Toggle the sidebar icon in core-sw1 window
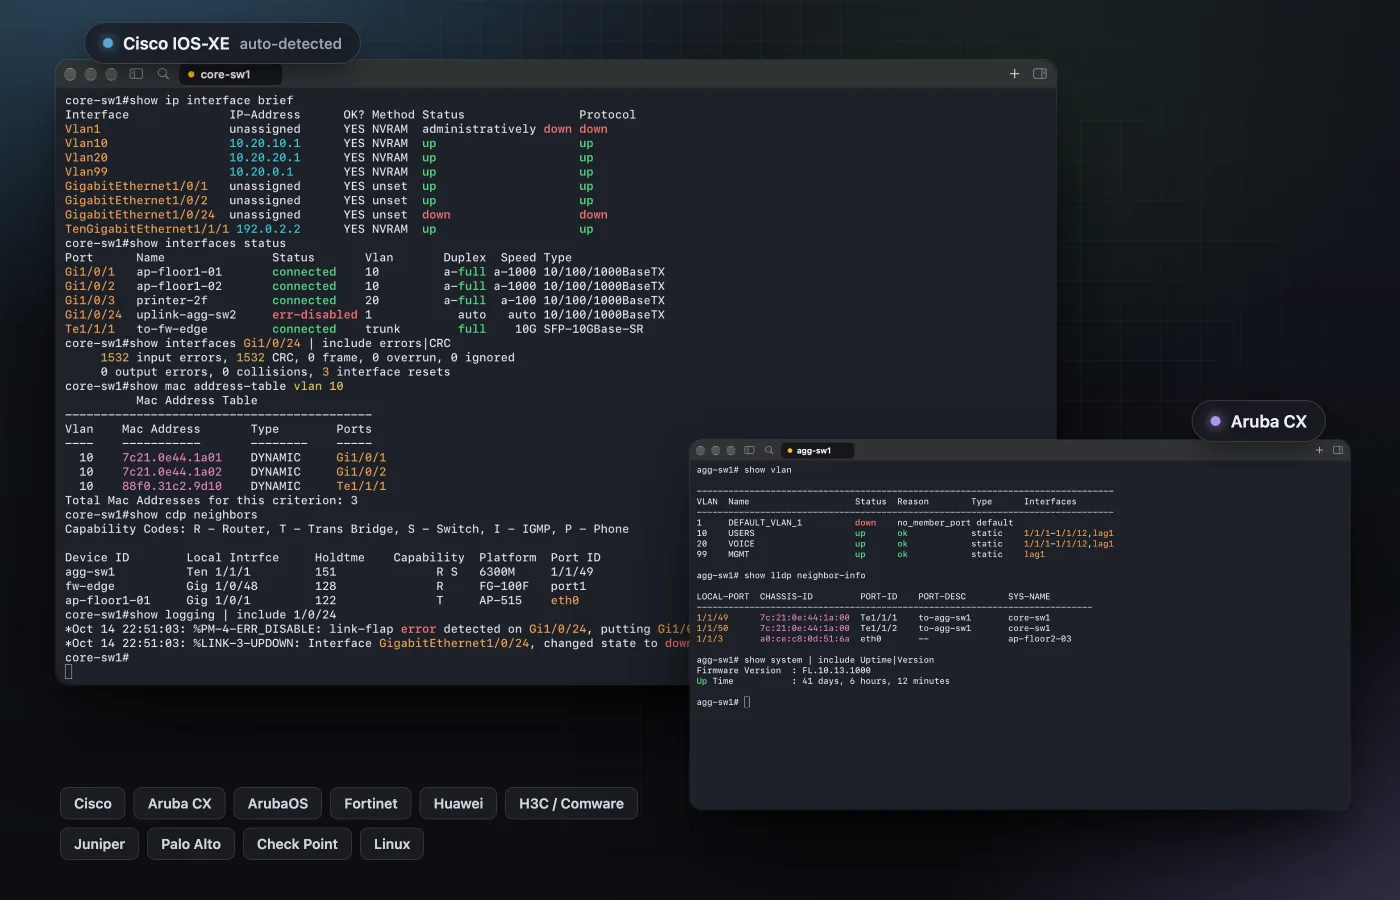This screenshot has width=1400, height=900. pyautogui.click(x=136, y=74)
